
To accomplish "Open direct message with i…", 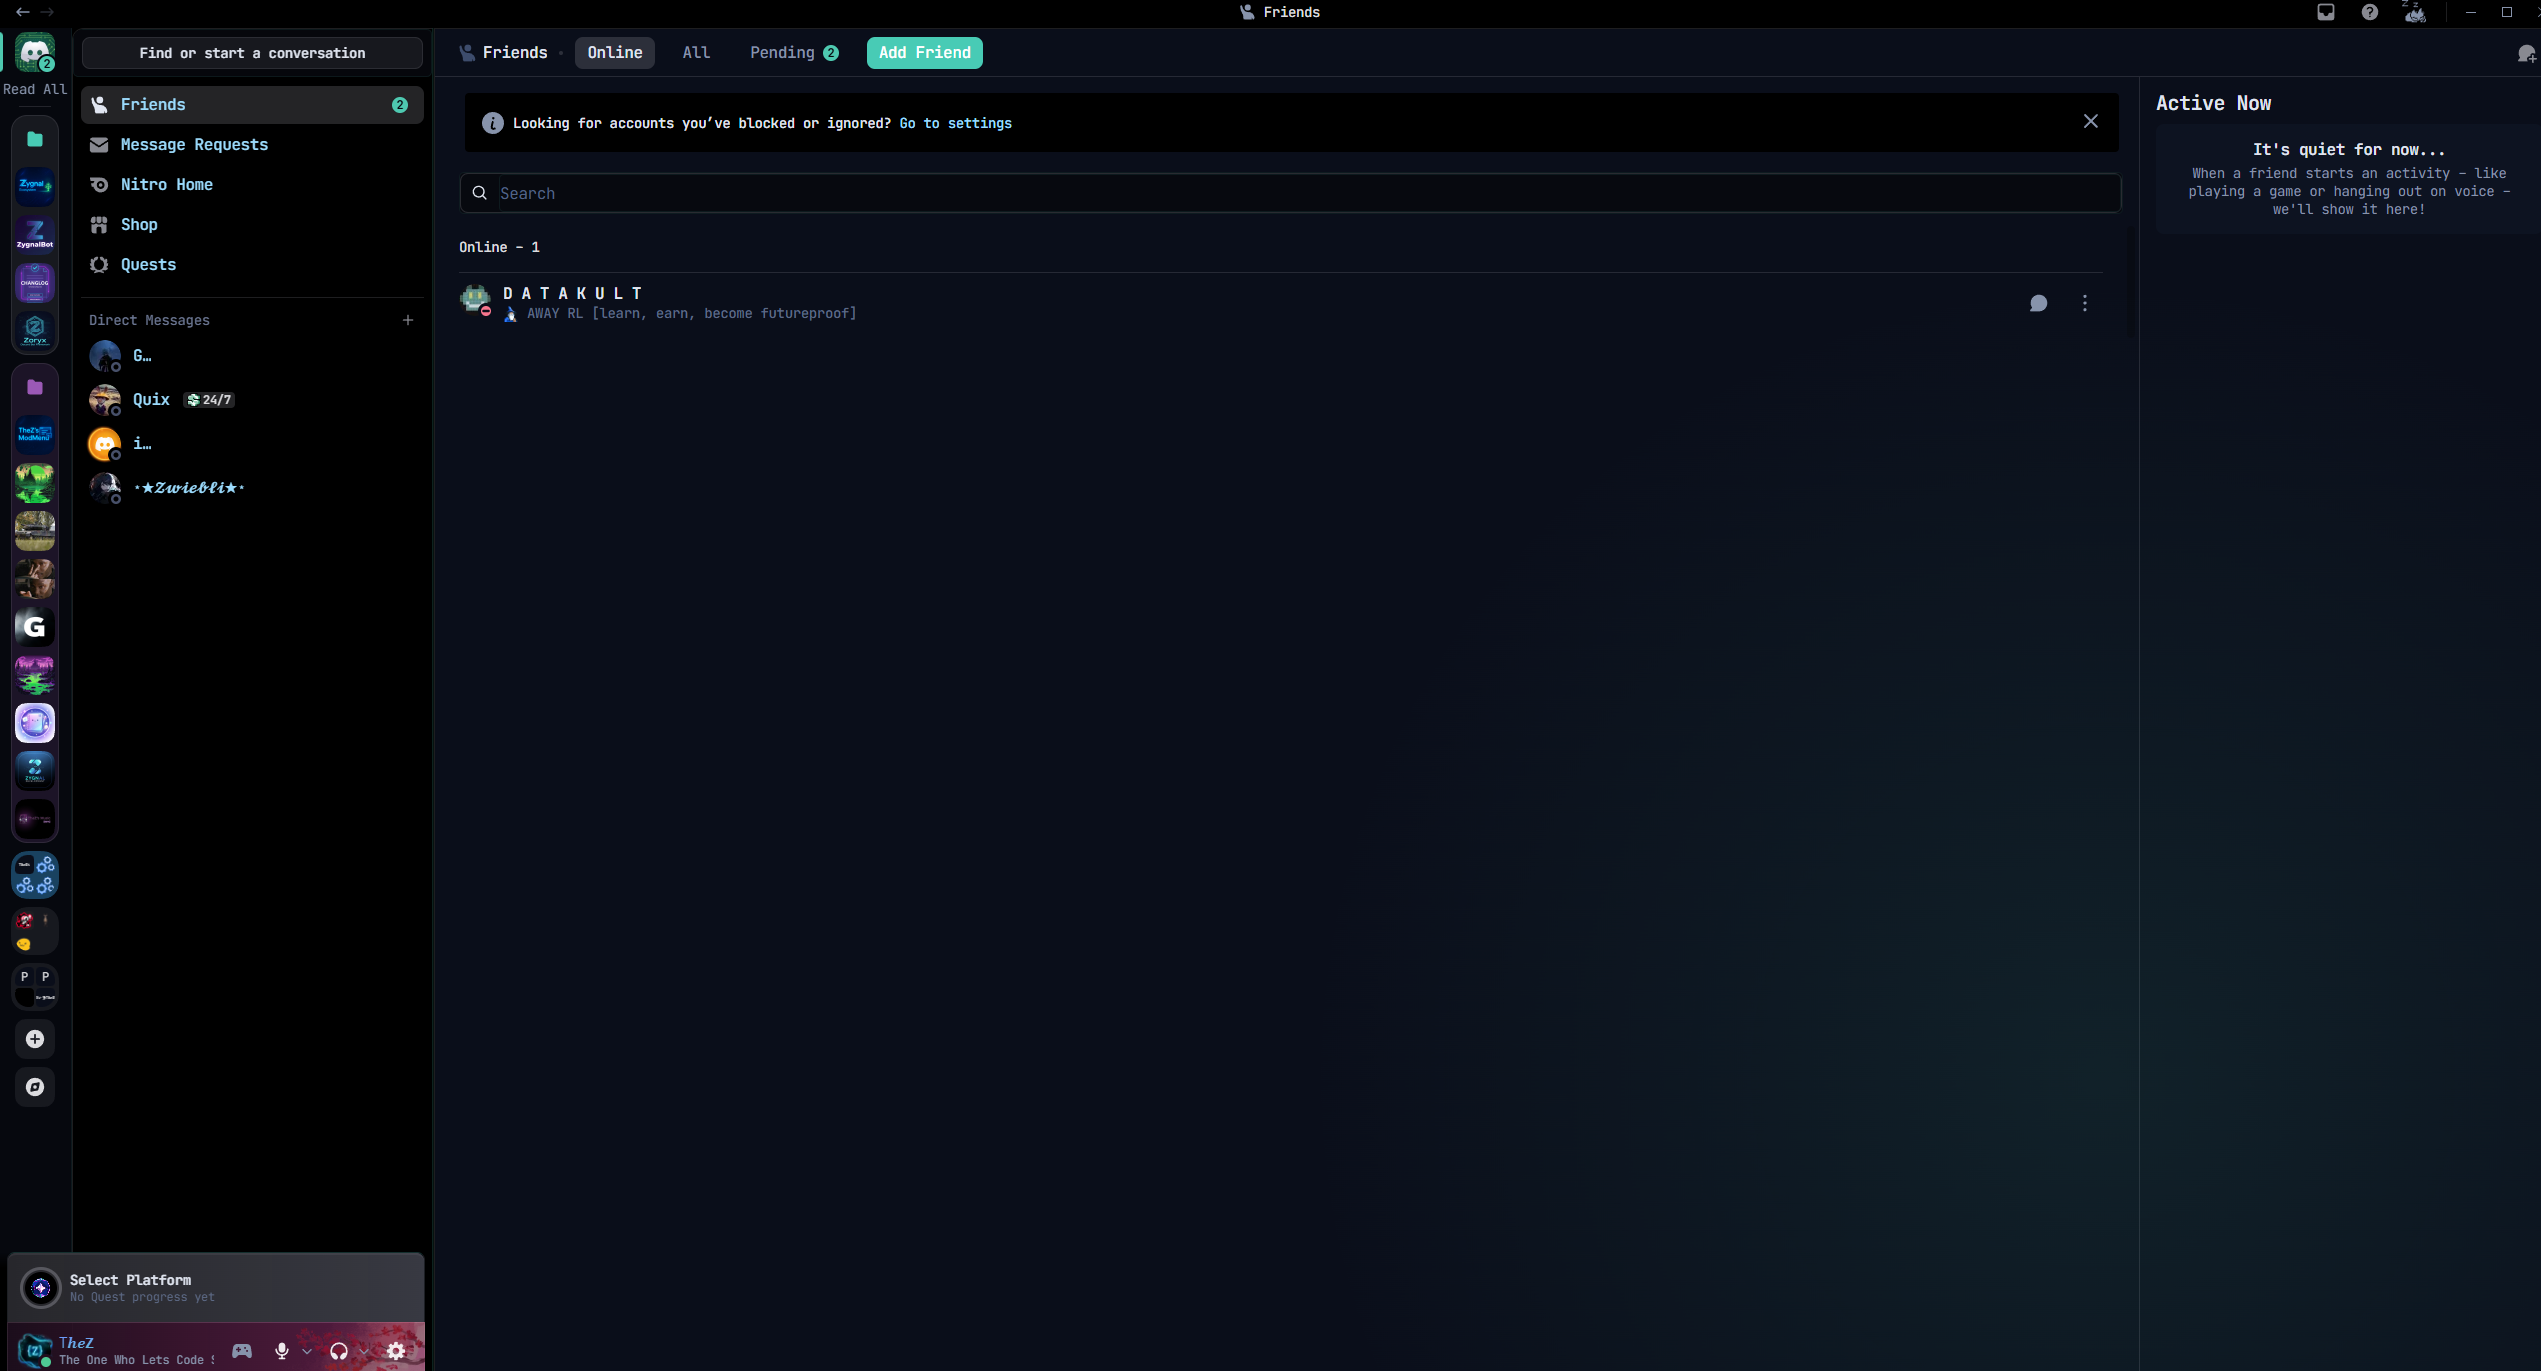I will (x=252, y=444).
